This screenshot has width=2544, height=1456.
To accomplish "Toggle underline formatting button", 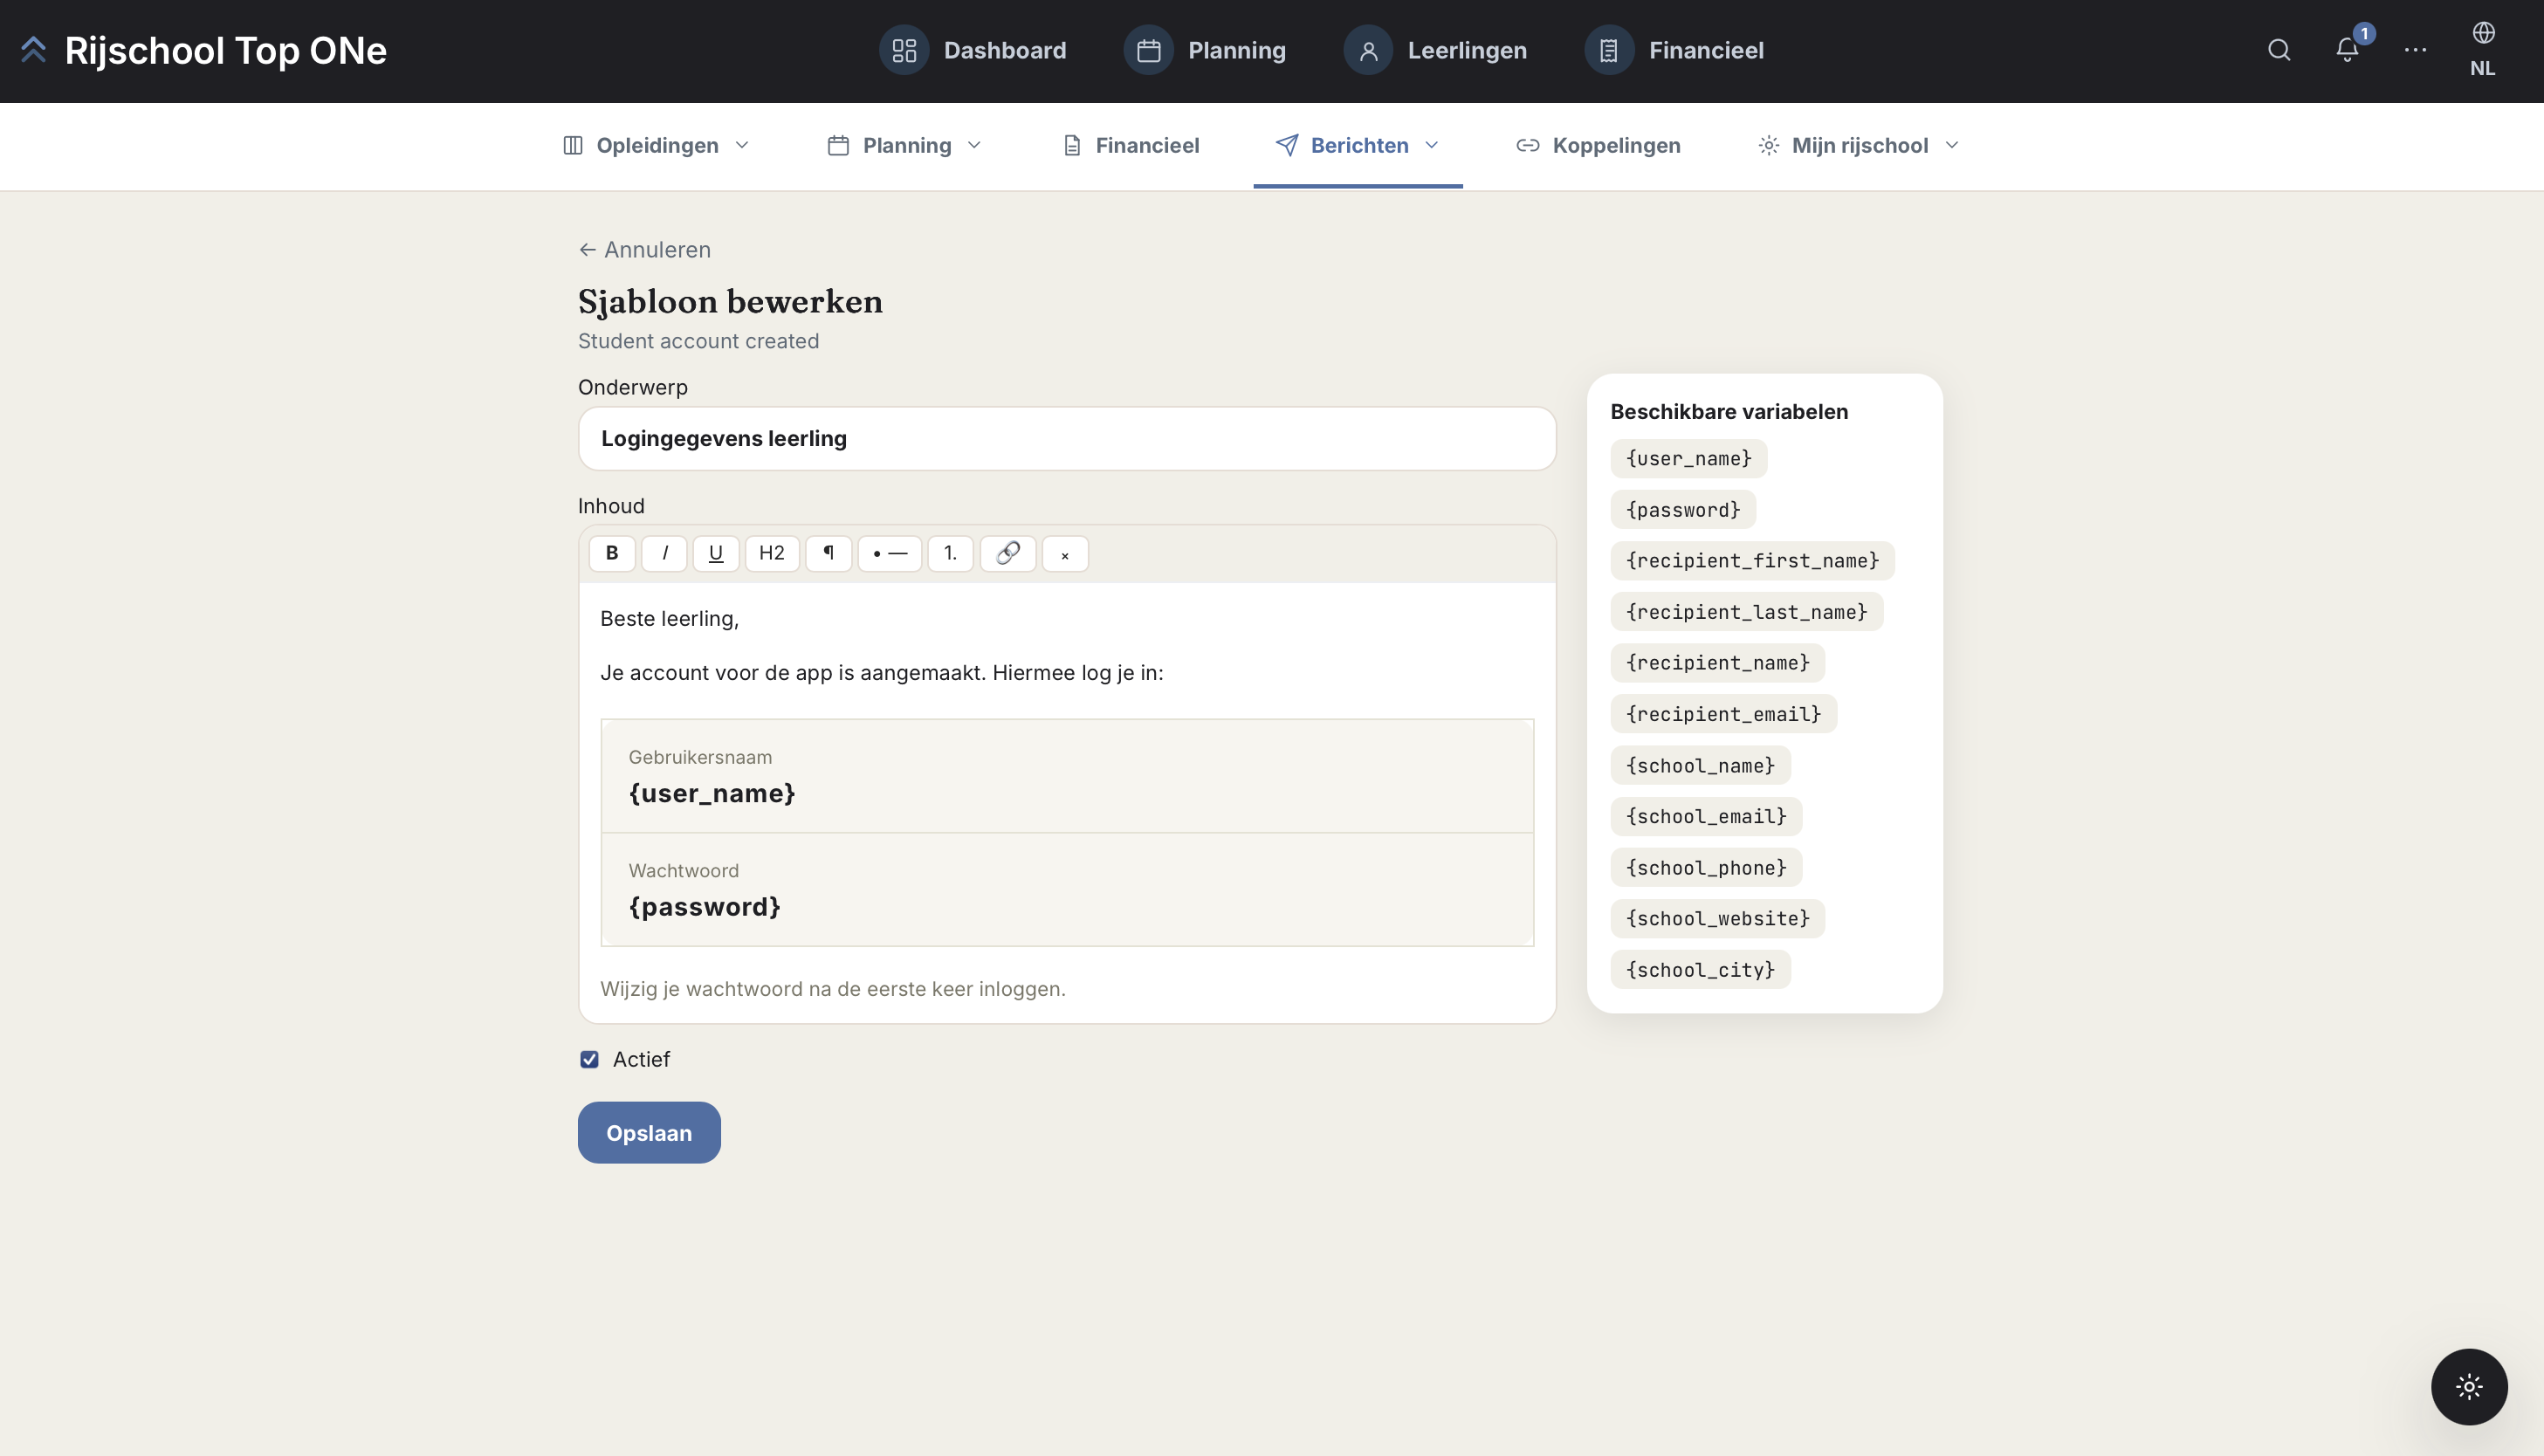I will point(716,553).
